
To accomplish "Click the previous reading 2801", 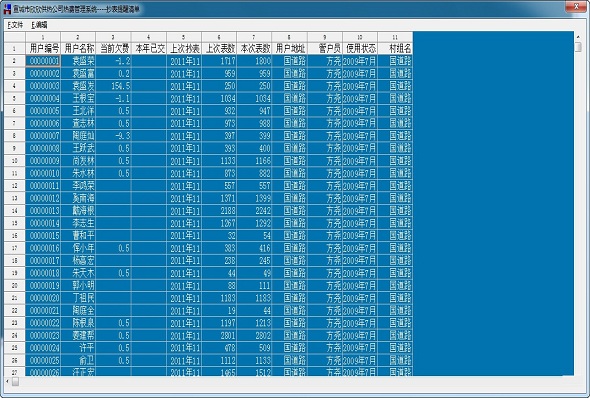I will [x=219, y=335].
